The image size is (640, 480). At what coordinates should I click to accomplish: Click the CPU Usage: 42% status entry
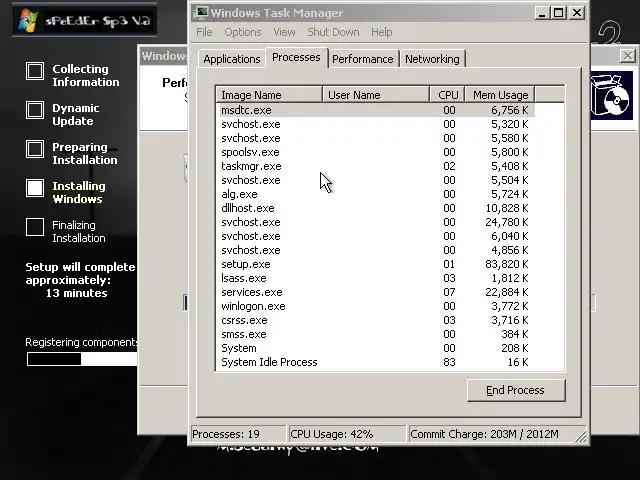347,434
